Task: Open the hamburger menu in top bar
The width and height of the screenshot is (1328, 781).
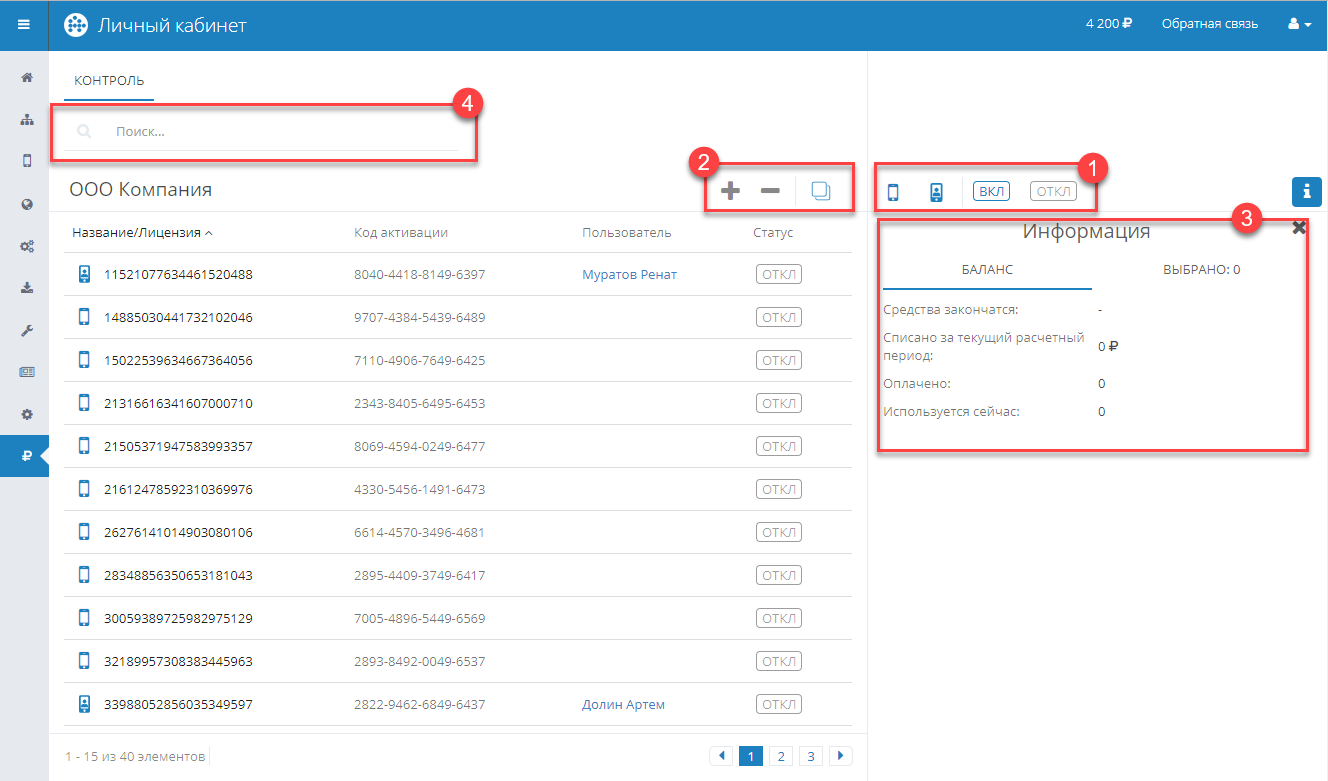Action: click(x=24, y=25)
